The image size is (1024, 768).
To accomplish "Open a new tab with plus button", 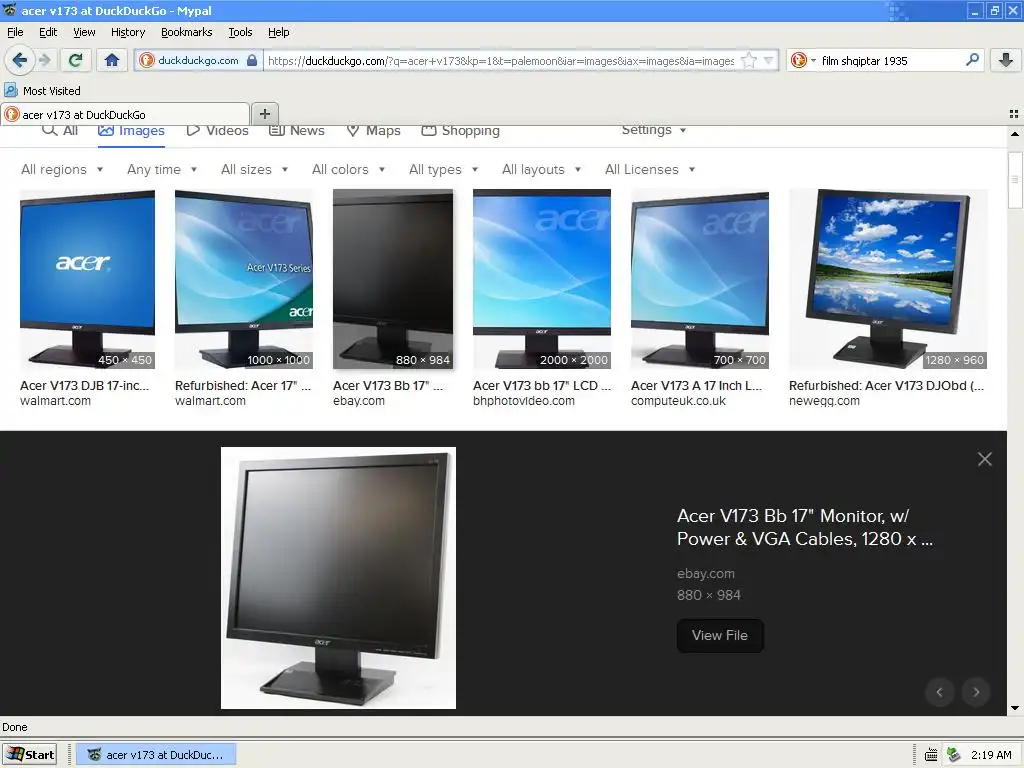I will click(264, 114).
